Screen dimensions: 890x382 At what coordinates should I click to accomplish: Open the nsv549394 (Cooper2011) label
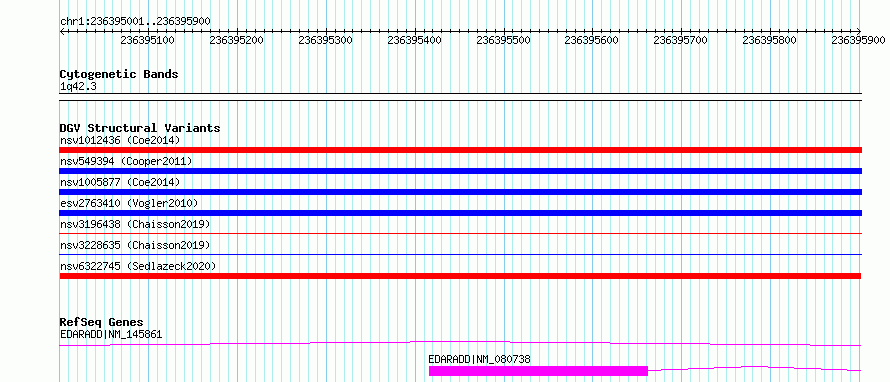click(126, 161)
